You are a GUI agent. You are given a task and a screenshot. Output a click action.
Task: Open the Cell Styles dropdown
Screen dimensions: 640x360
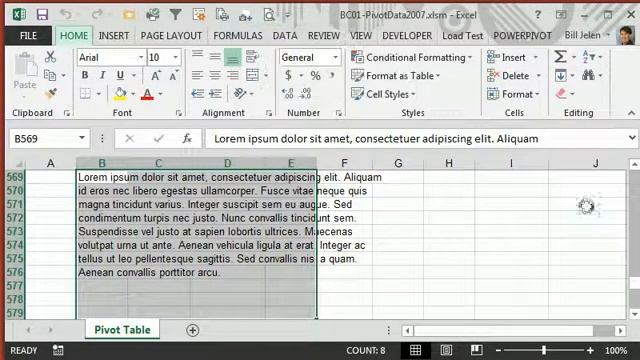383,94
